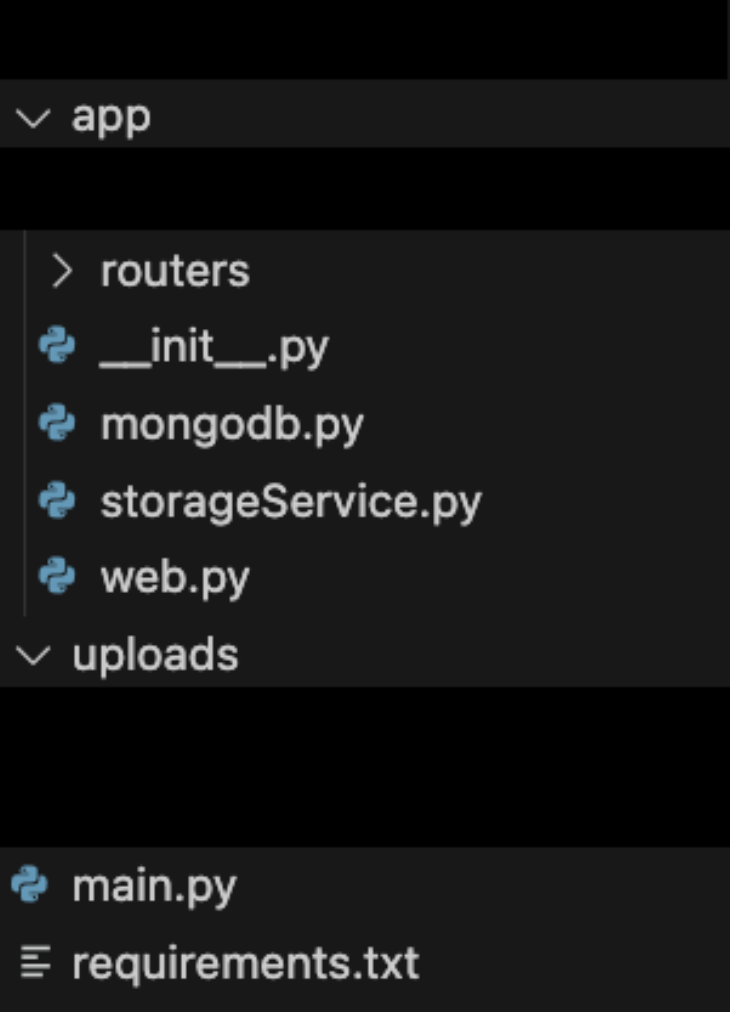The width and height of the screenshot is (730, 1012).
Task: Click the Python icon beside __init__.py
Action: [57, 345]
